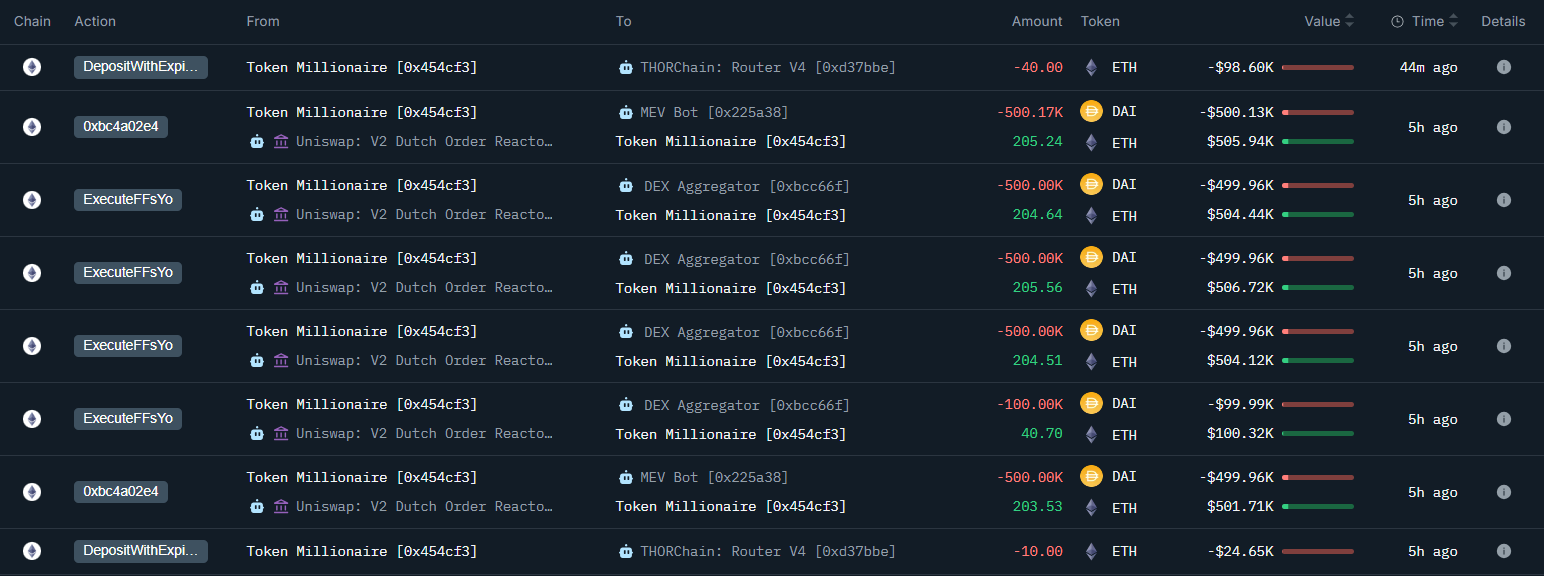Click the To column header

[623, 21]
